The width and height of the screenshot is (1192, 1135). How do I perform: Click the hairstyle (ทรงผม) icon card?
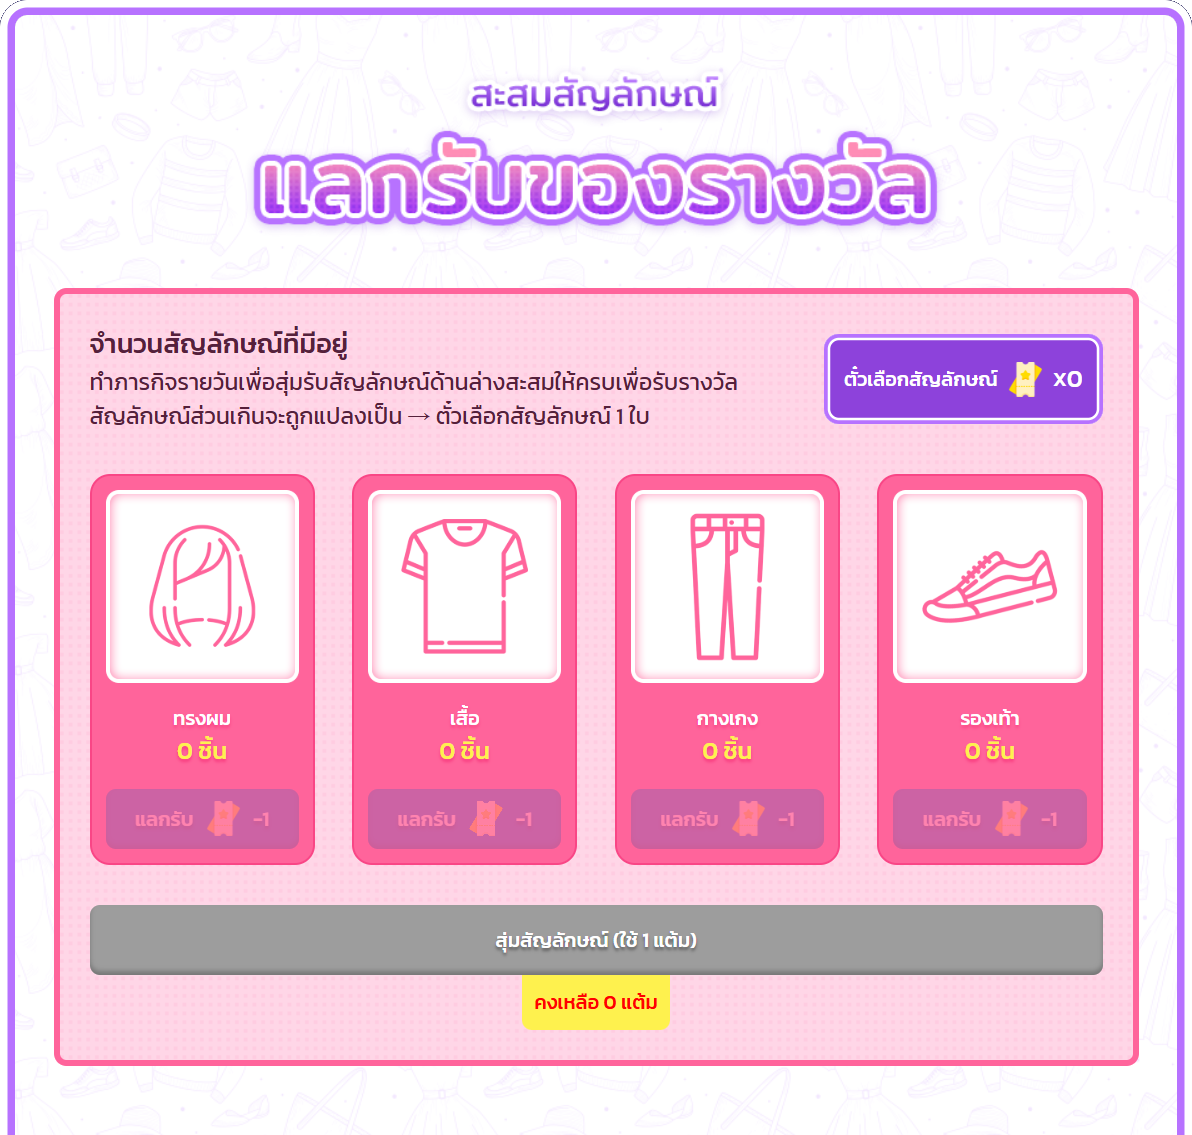(x=202, y=586)
